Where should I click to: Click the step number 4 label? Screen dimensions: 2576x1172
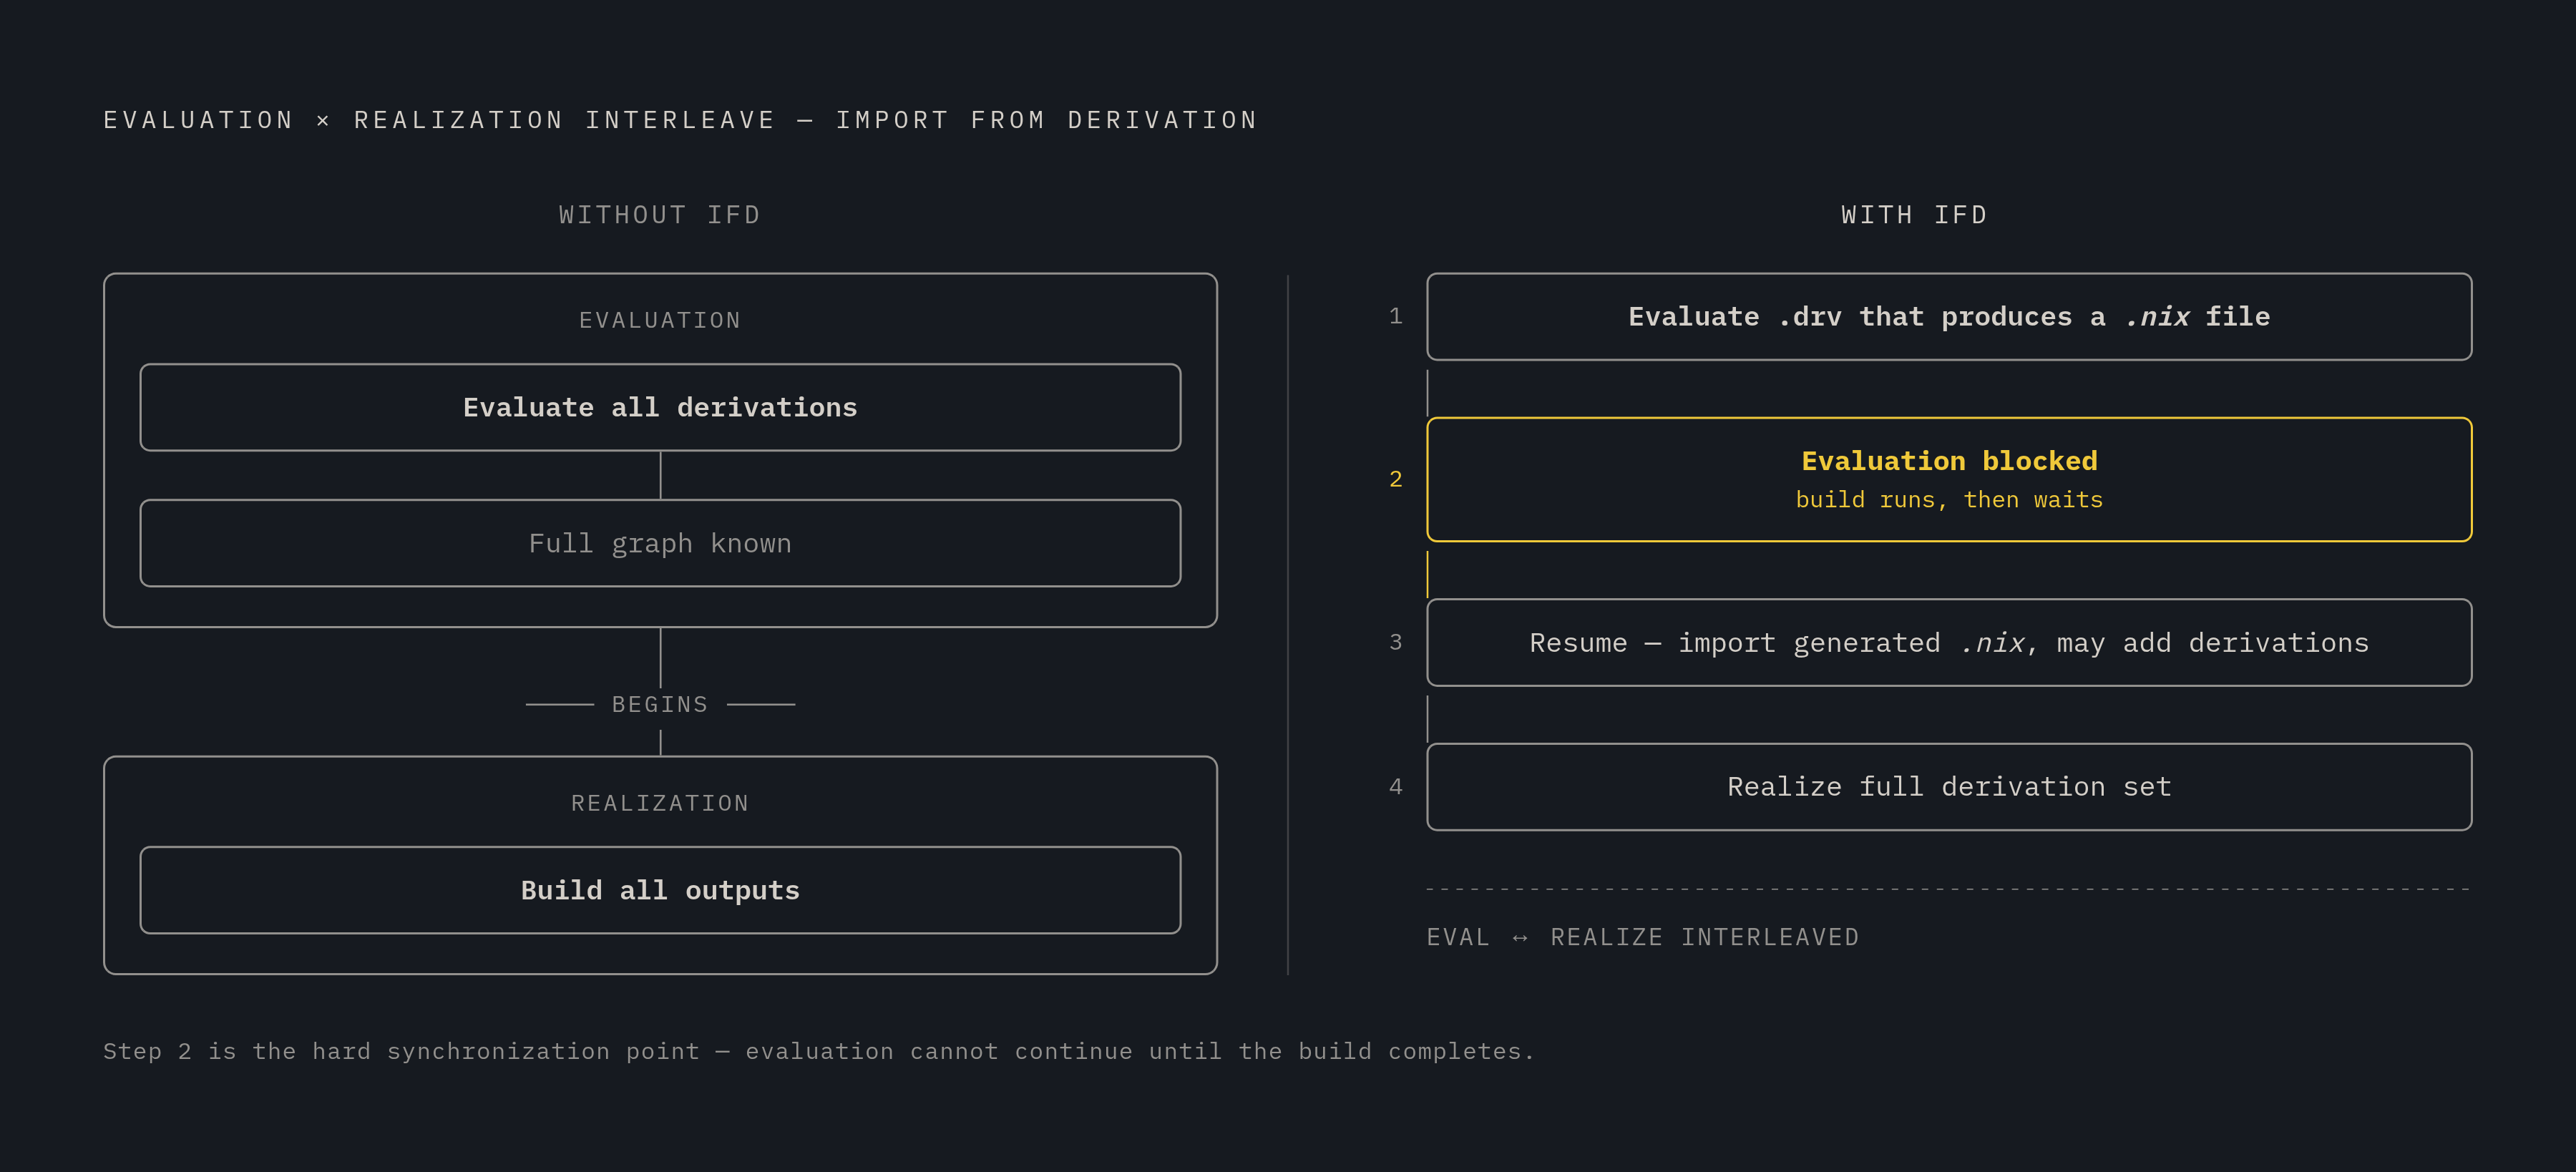point(1396,787)
